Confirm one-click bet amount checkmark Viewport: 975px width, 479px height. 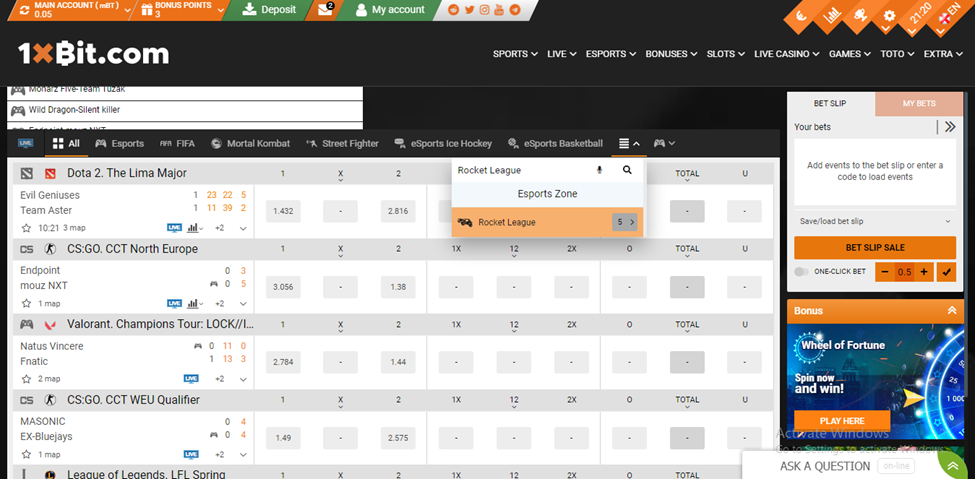point(946,272)
